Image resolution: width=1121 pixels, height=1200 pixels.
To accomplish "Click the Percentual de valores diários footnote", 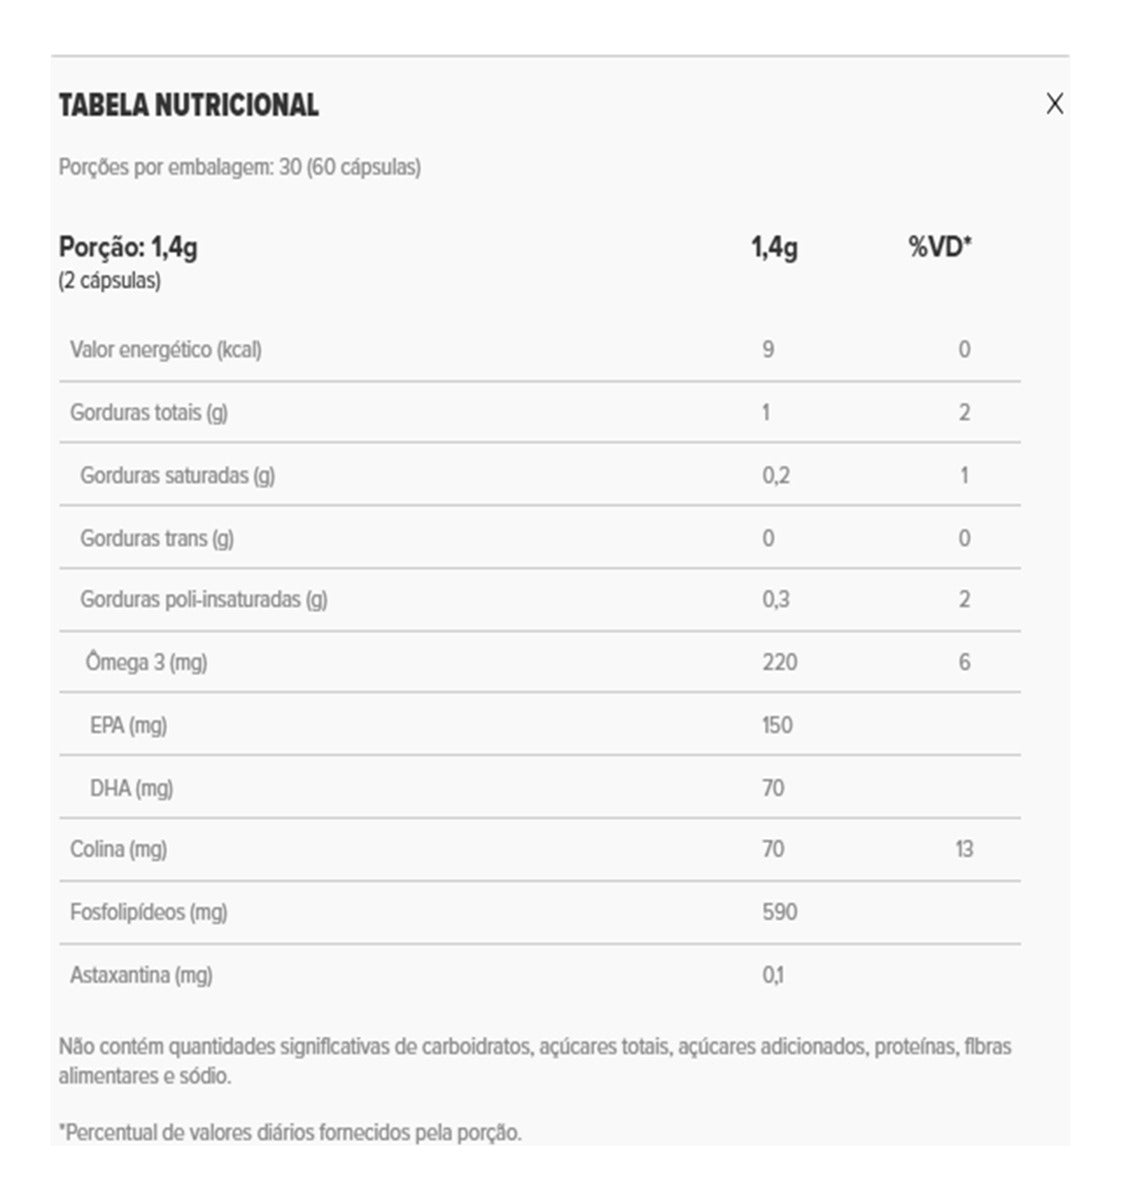I will (290, 1133).
